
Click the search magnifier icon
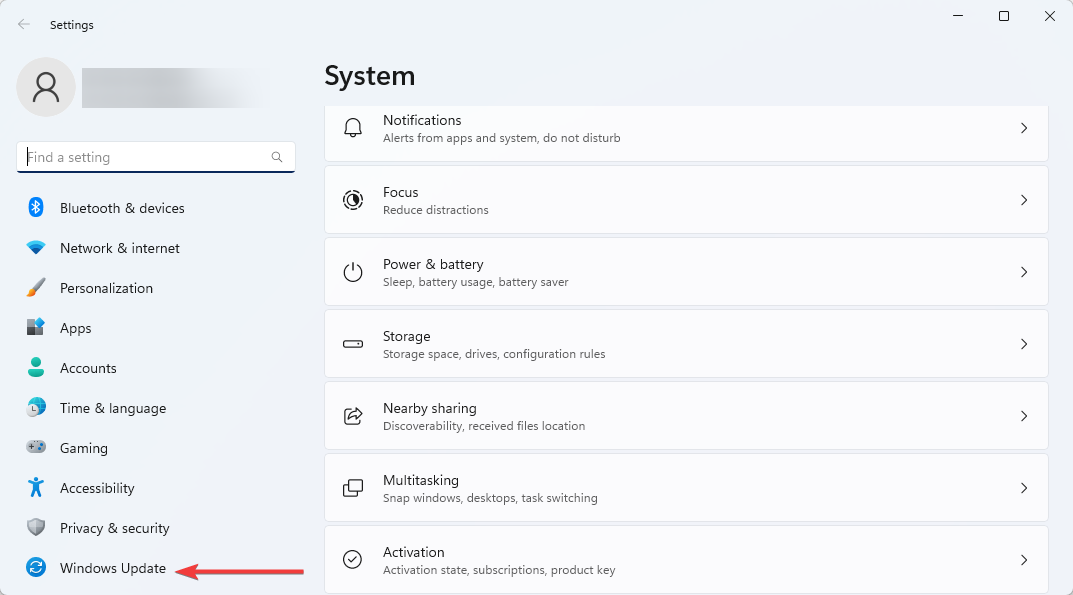pyautogui.click(x=276, y=157)
